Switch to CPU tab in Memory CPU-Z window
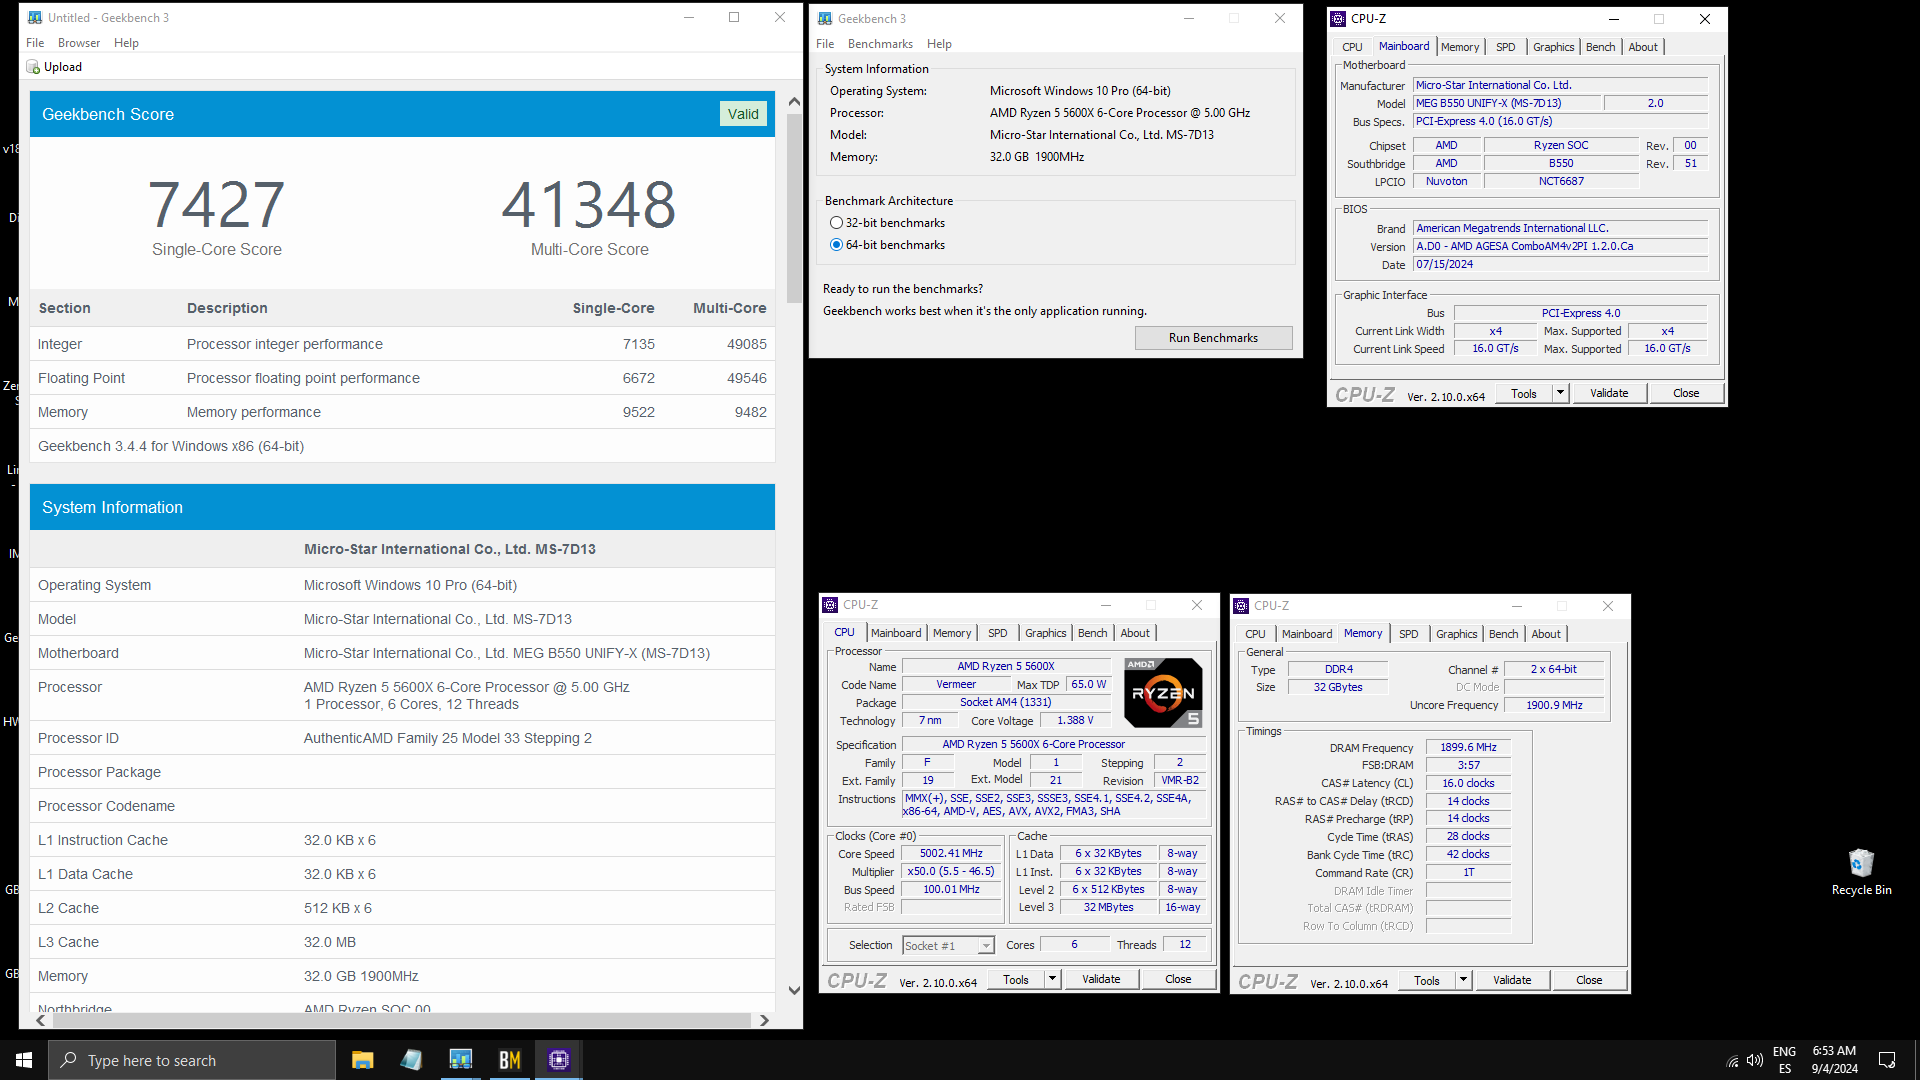This screenshot has width=1920, height=1080. [x=1255, y=634]
